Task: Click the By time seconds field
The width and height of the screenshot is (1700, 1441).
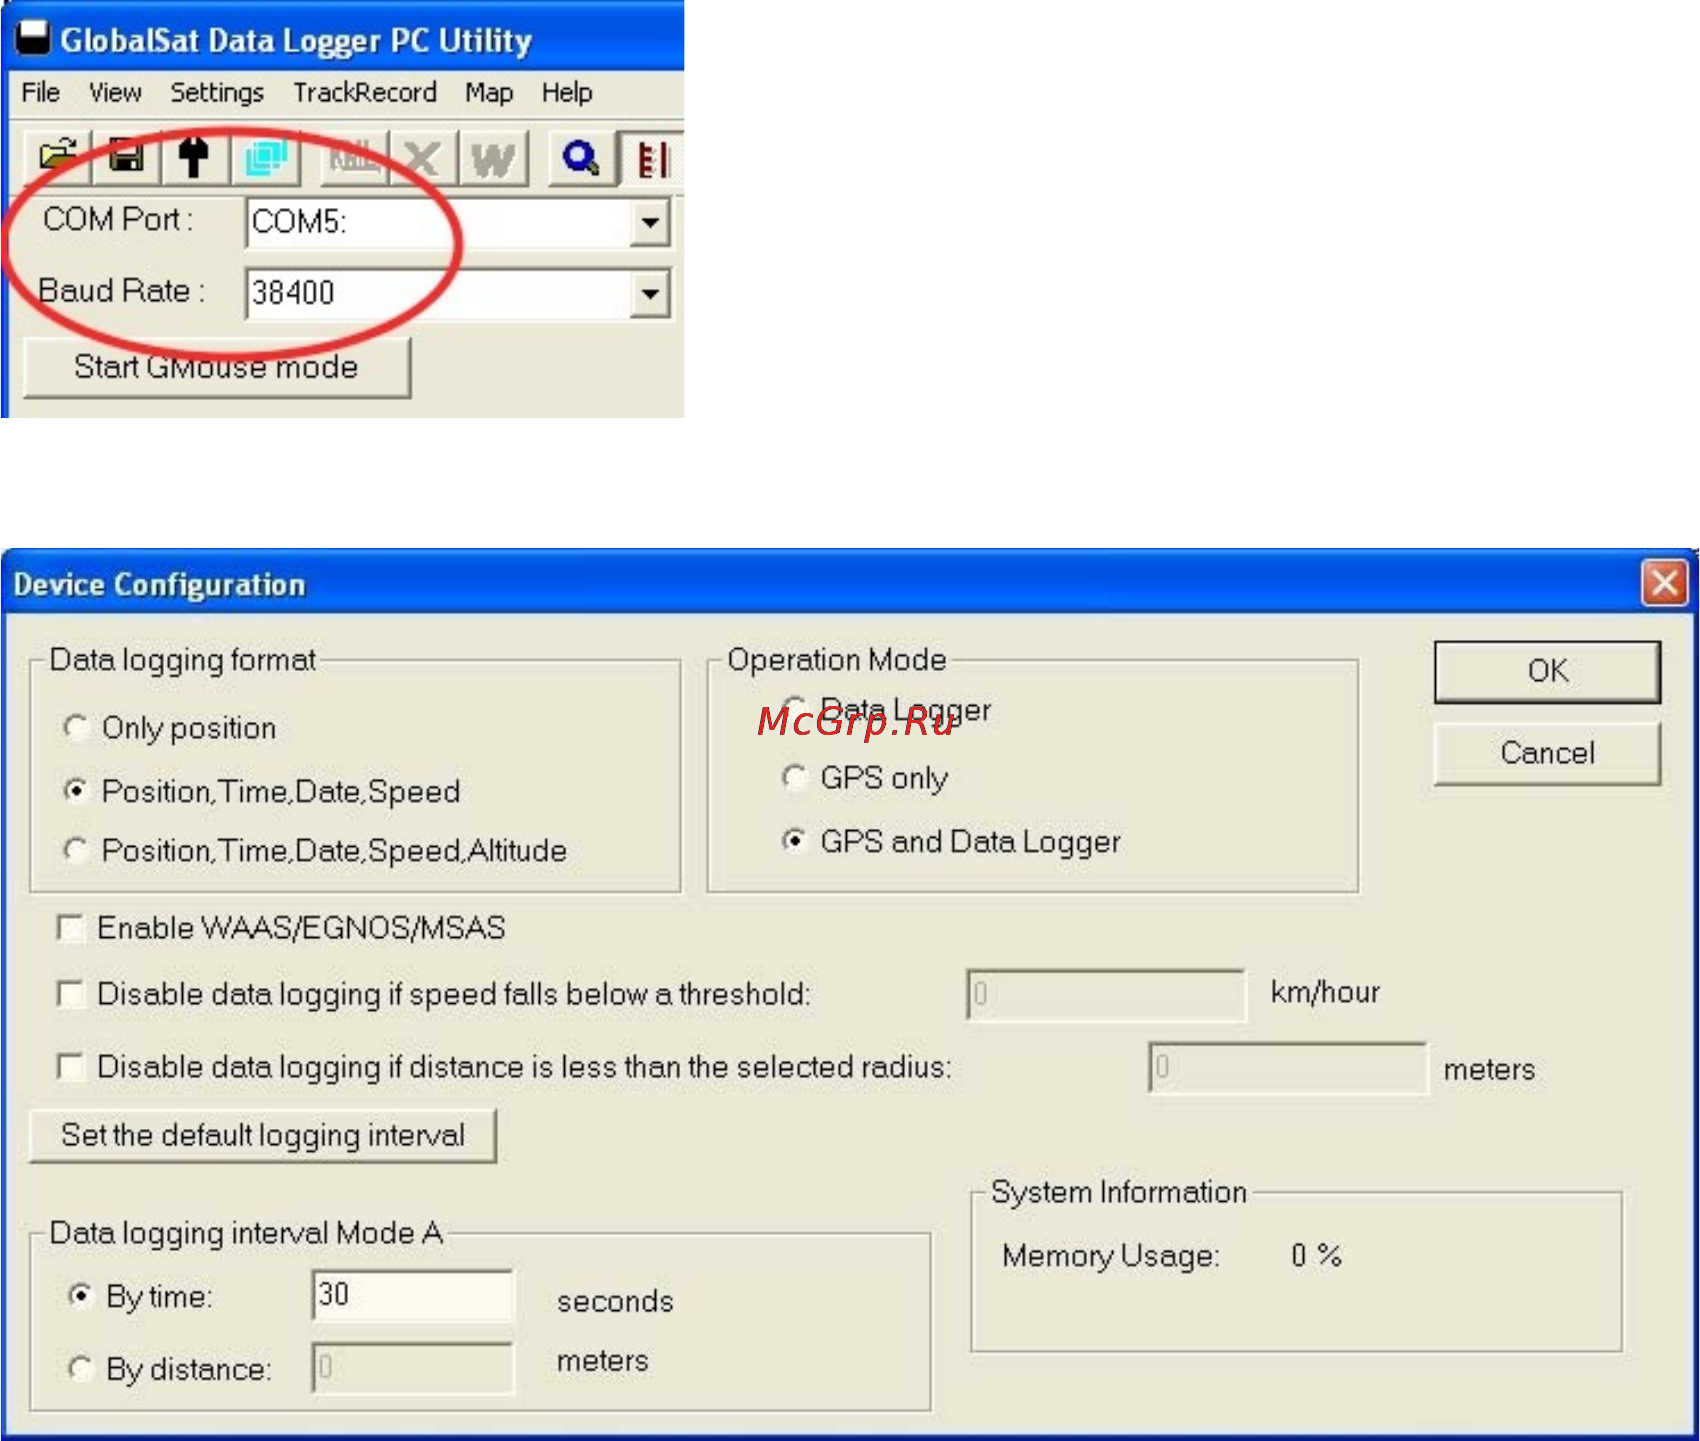Action: click(x=413, y=1296)
